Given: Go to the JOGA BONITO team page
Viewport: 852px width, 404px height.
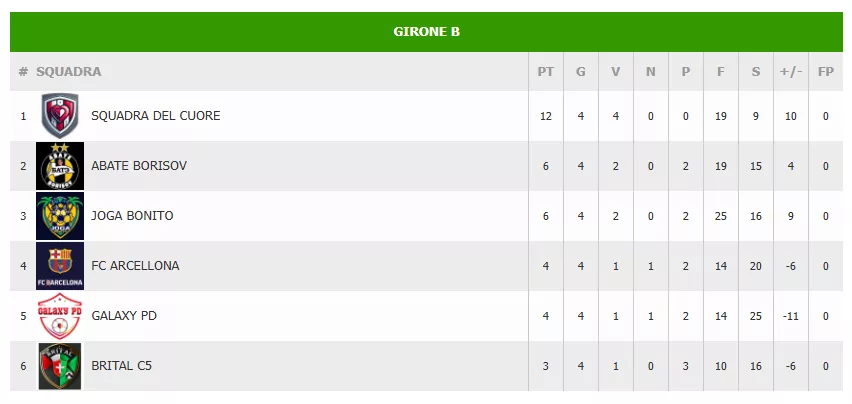Looking at the screenshot, I should [131, 216].
